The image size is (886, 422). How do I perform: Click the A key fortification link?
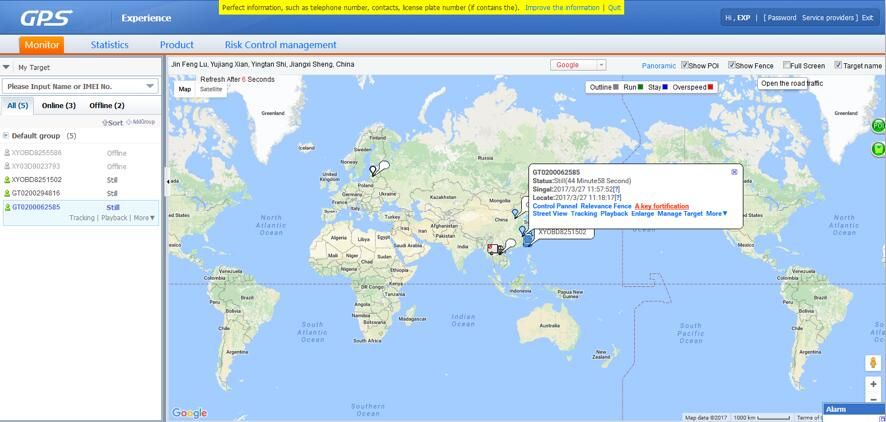(x=661, y=206)
